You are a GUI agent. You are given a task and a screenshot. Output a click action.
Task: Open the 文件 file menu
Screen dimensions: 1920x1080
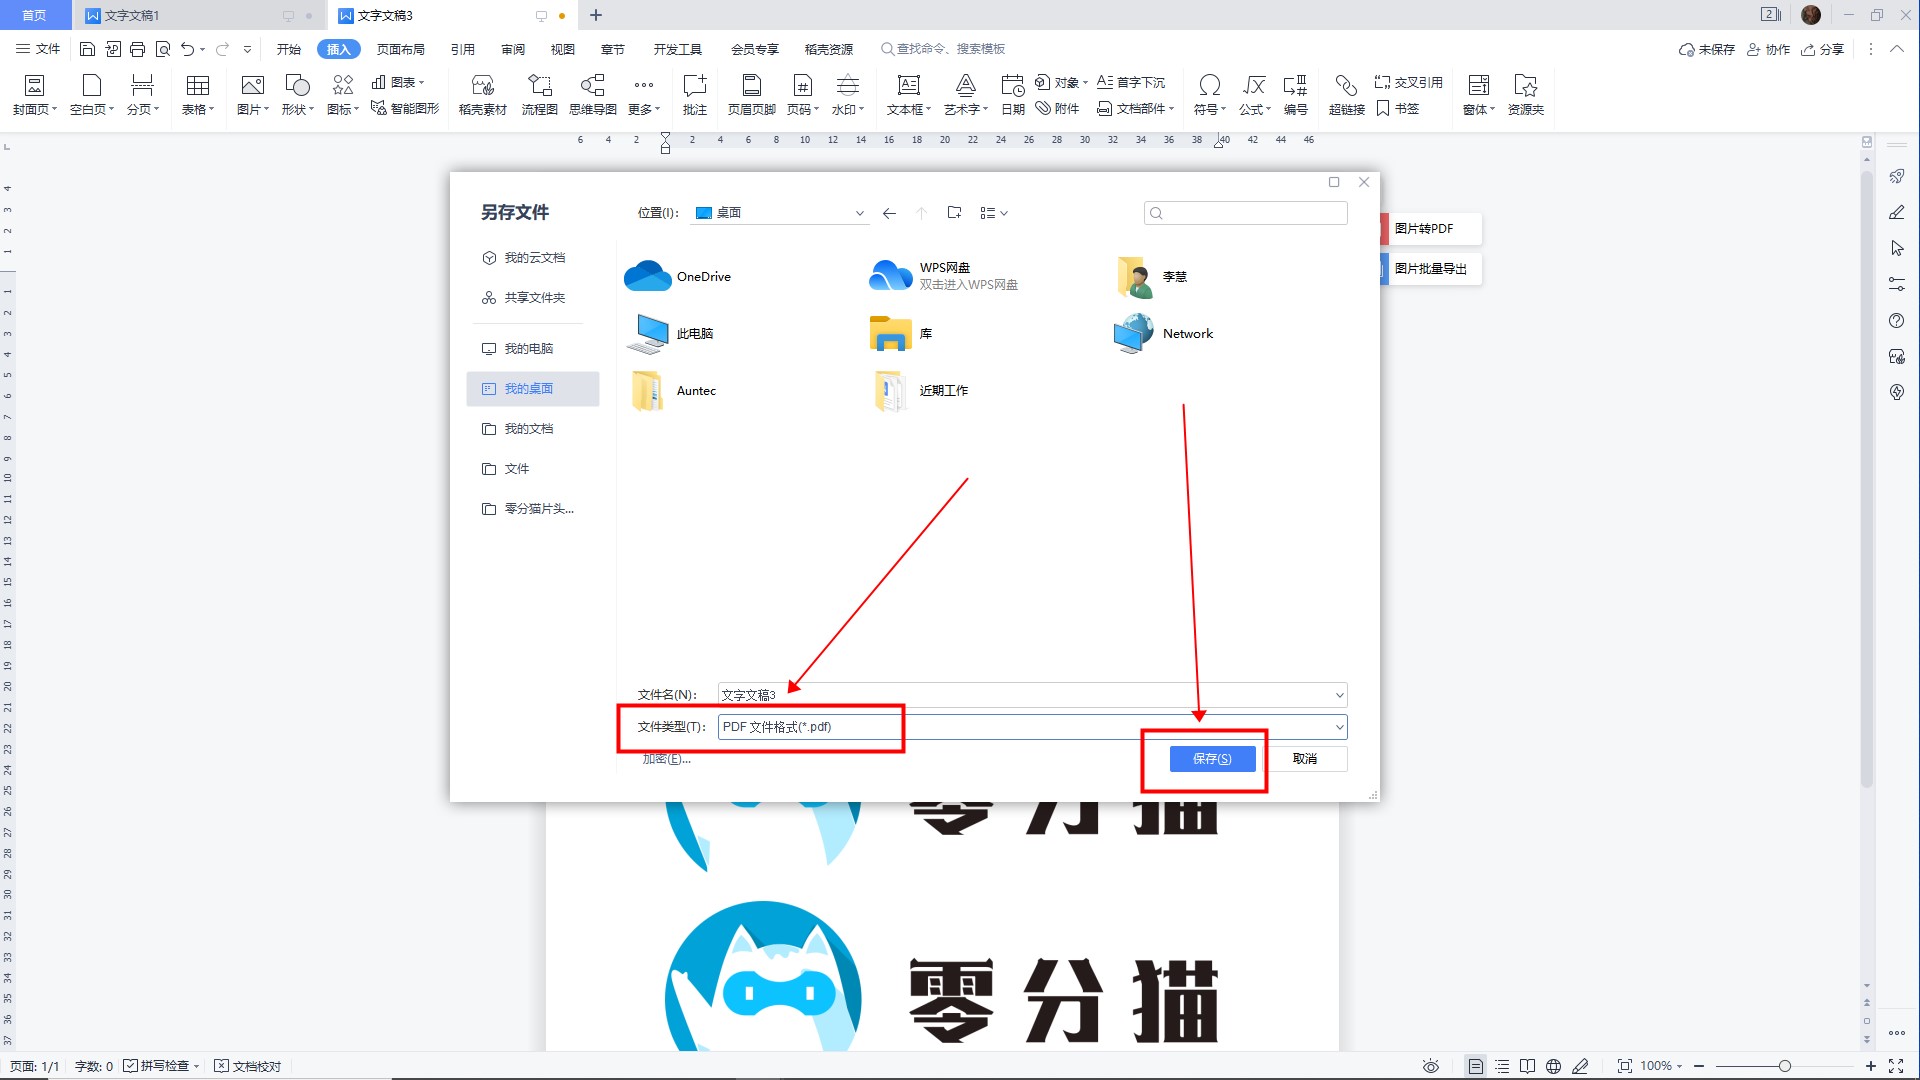click(x=38, y=49)
